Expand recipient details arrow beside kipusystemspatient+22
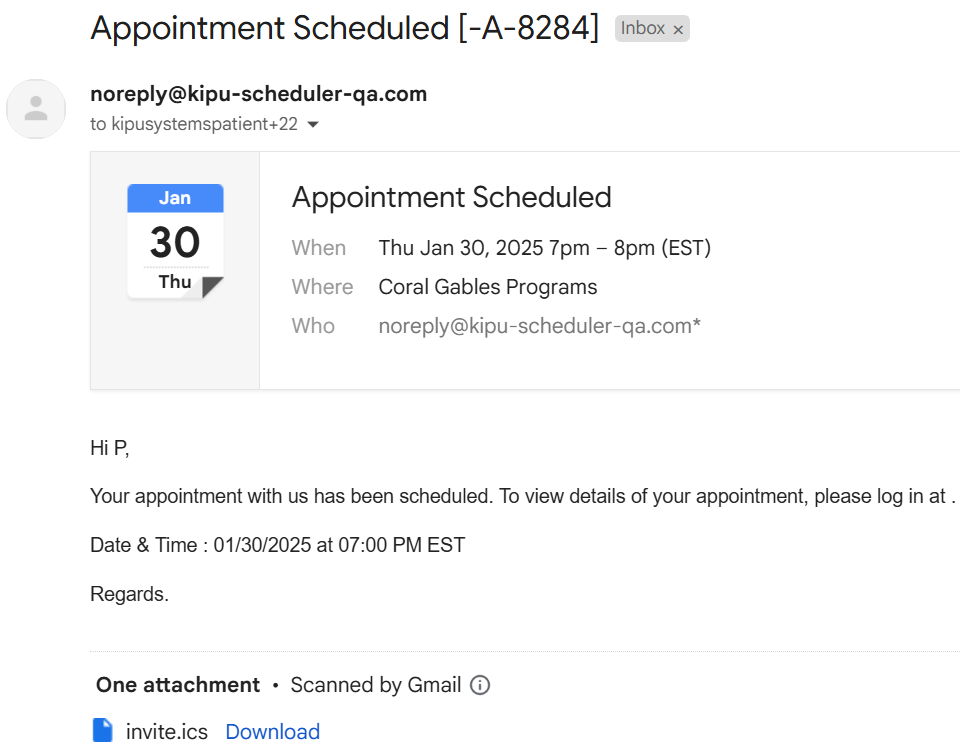 tap(313, 125)
